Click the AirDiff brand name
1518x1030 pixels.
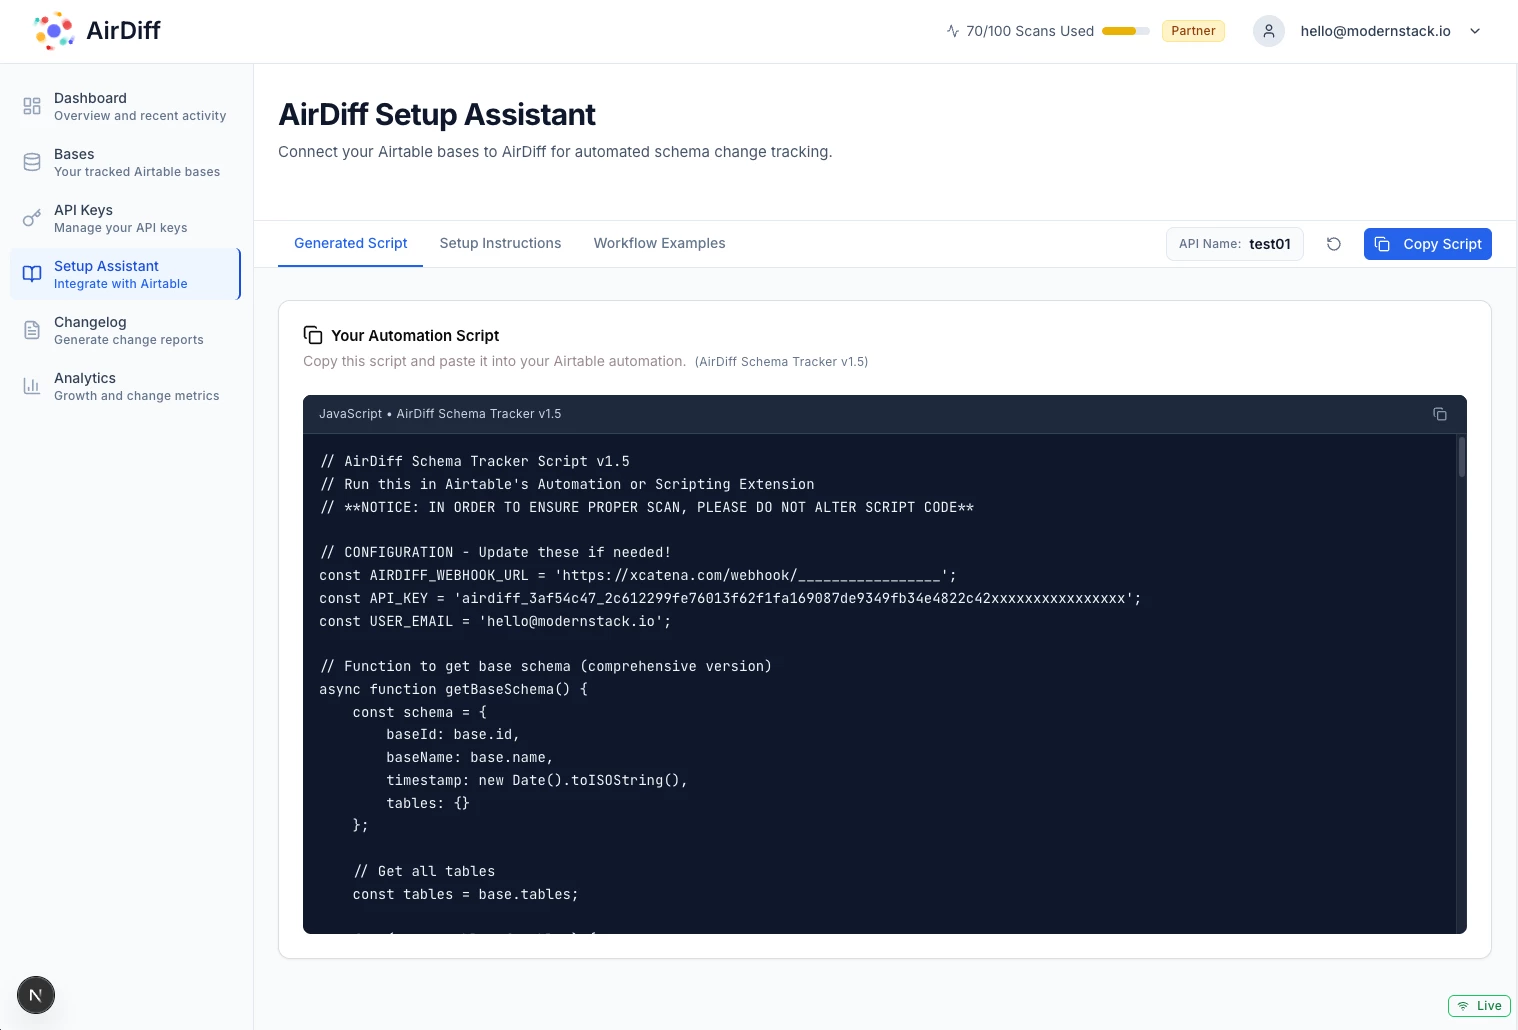(x=123, y=31)
